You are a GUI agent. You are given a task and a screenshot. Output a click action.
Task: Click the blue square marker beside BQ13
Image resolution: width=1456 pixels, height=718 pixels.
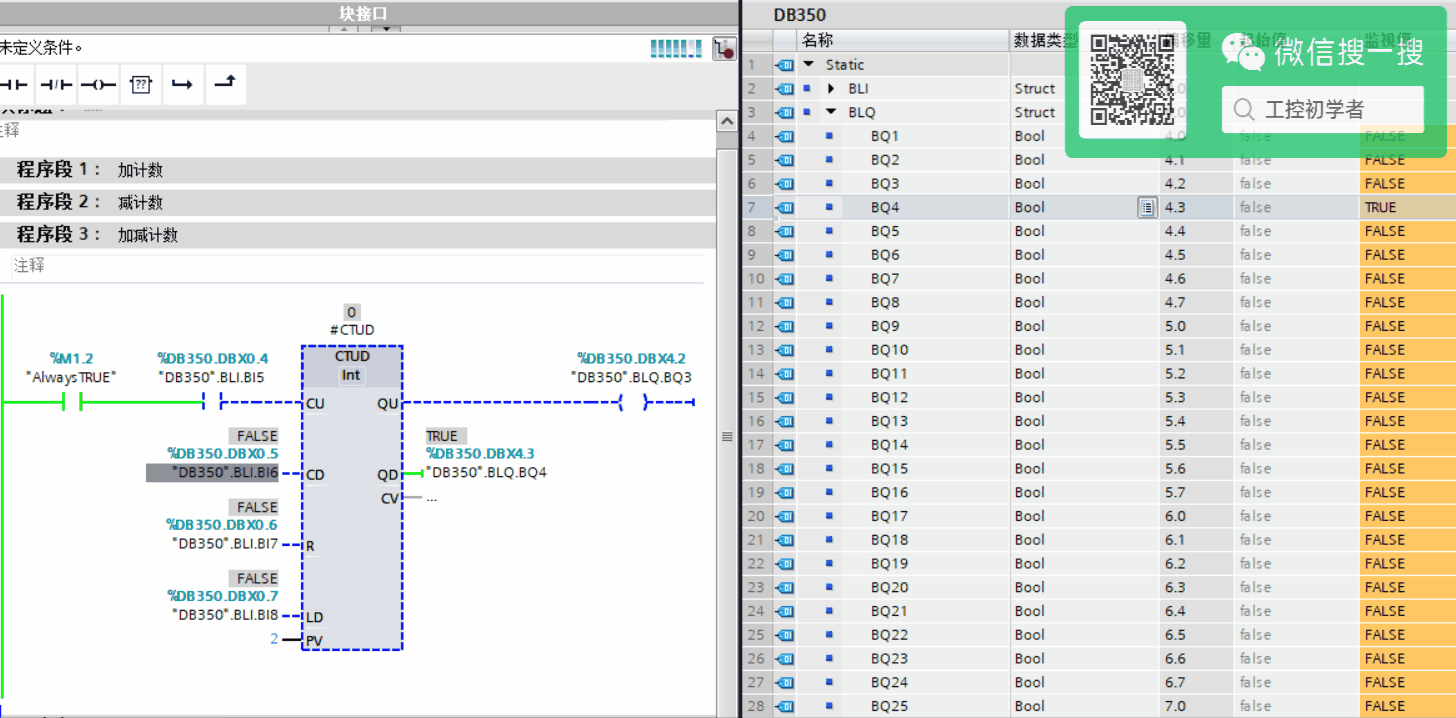pyautogui.click(x=829, y=421)
